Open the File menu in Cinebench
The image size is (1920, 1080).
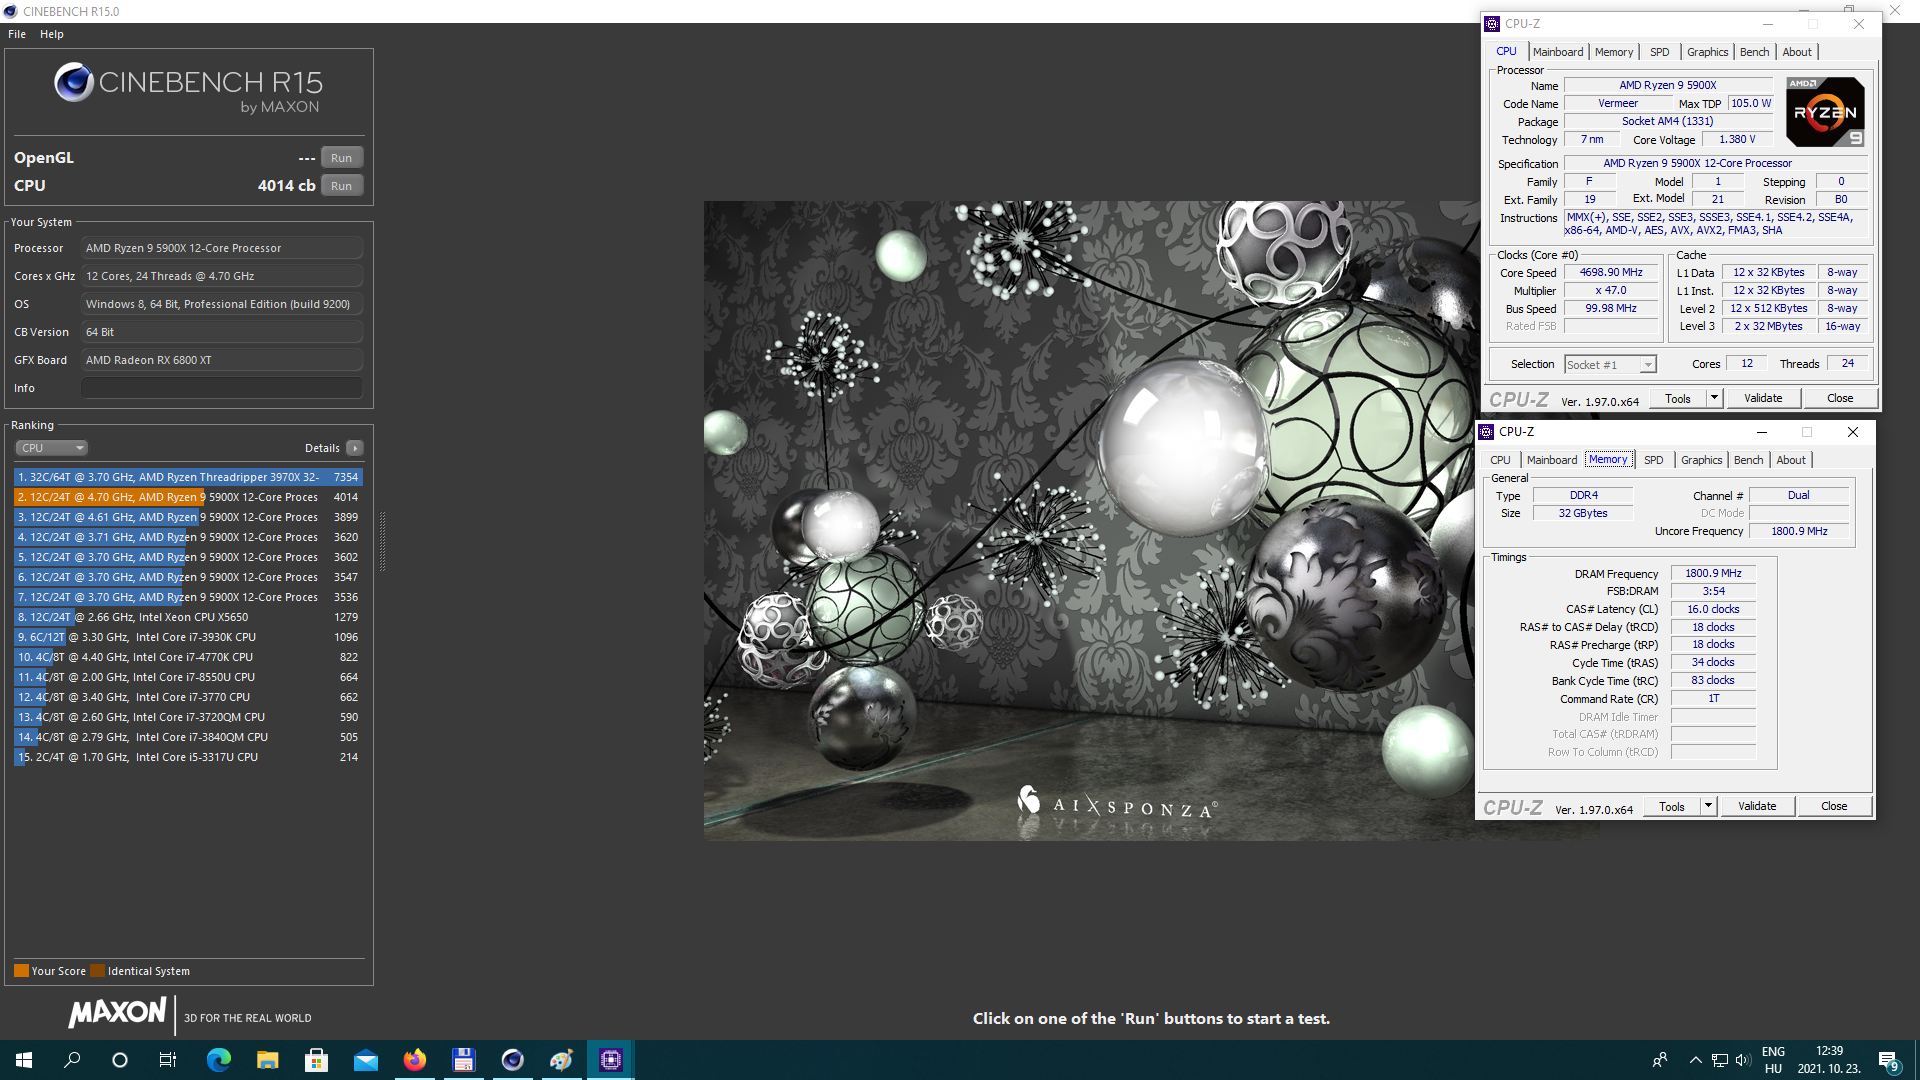(17, 34)
